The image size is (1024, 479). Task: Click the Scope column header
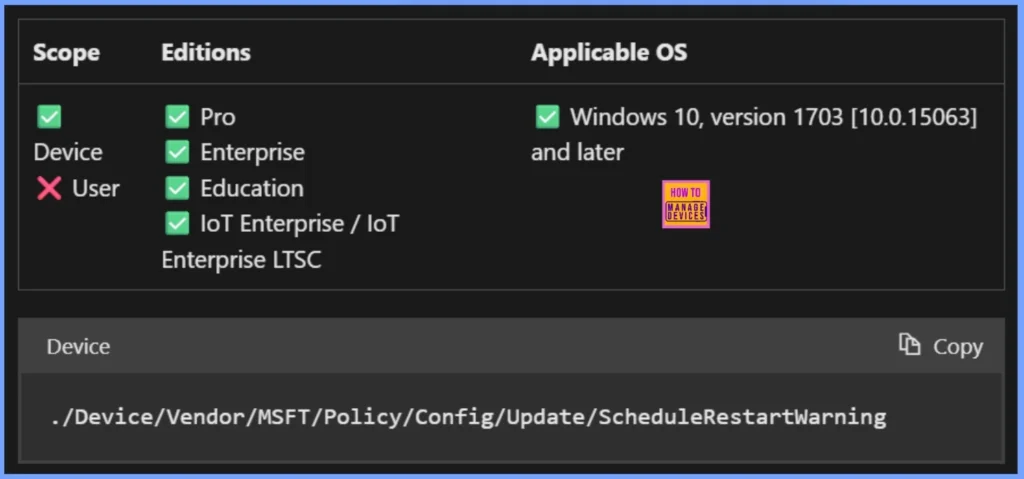[68, 52]
